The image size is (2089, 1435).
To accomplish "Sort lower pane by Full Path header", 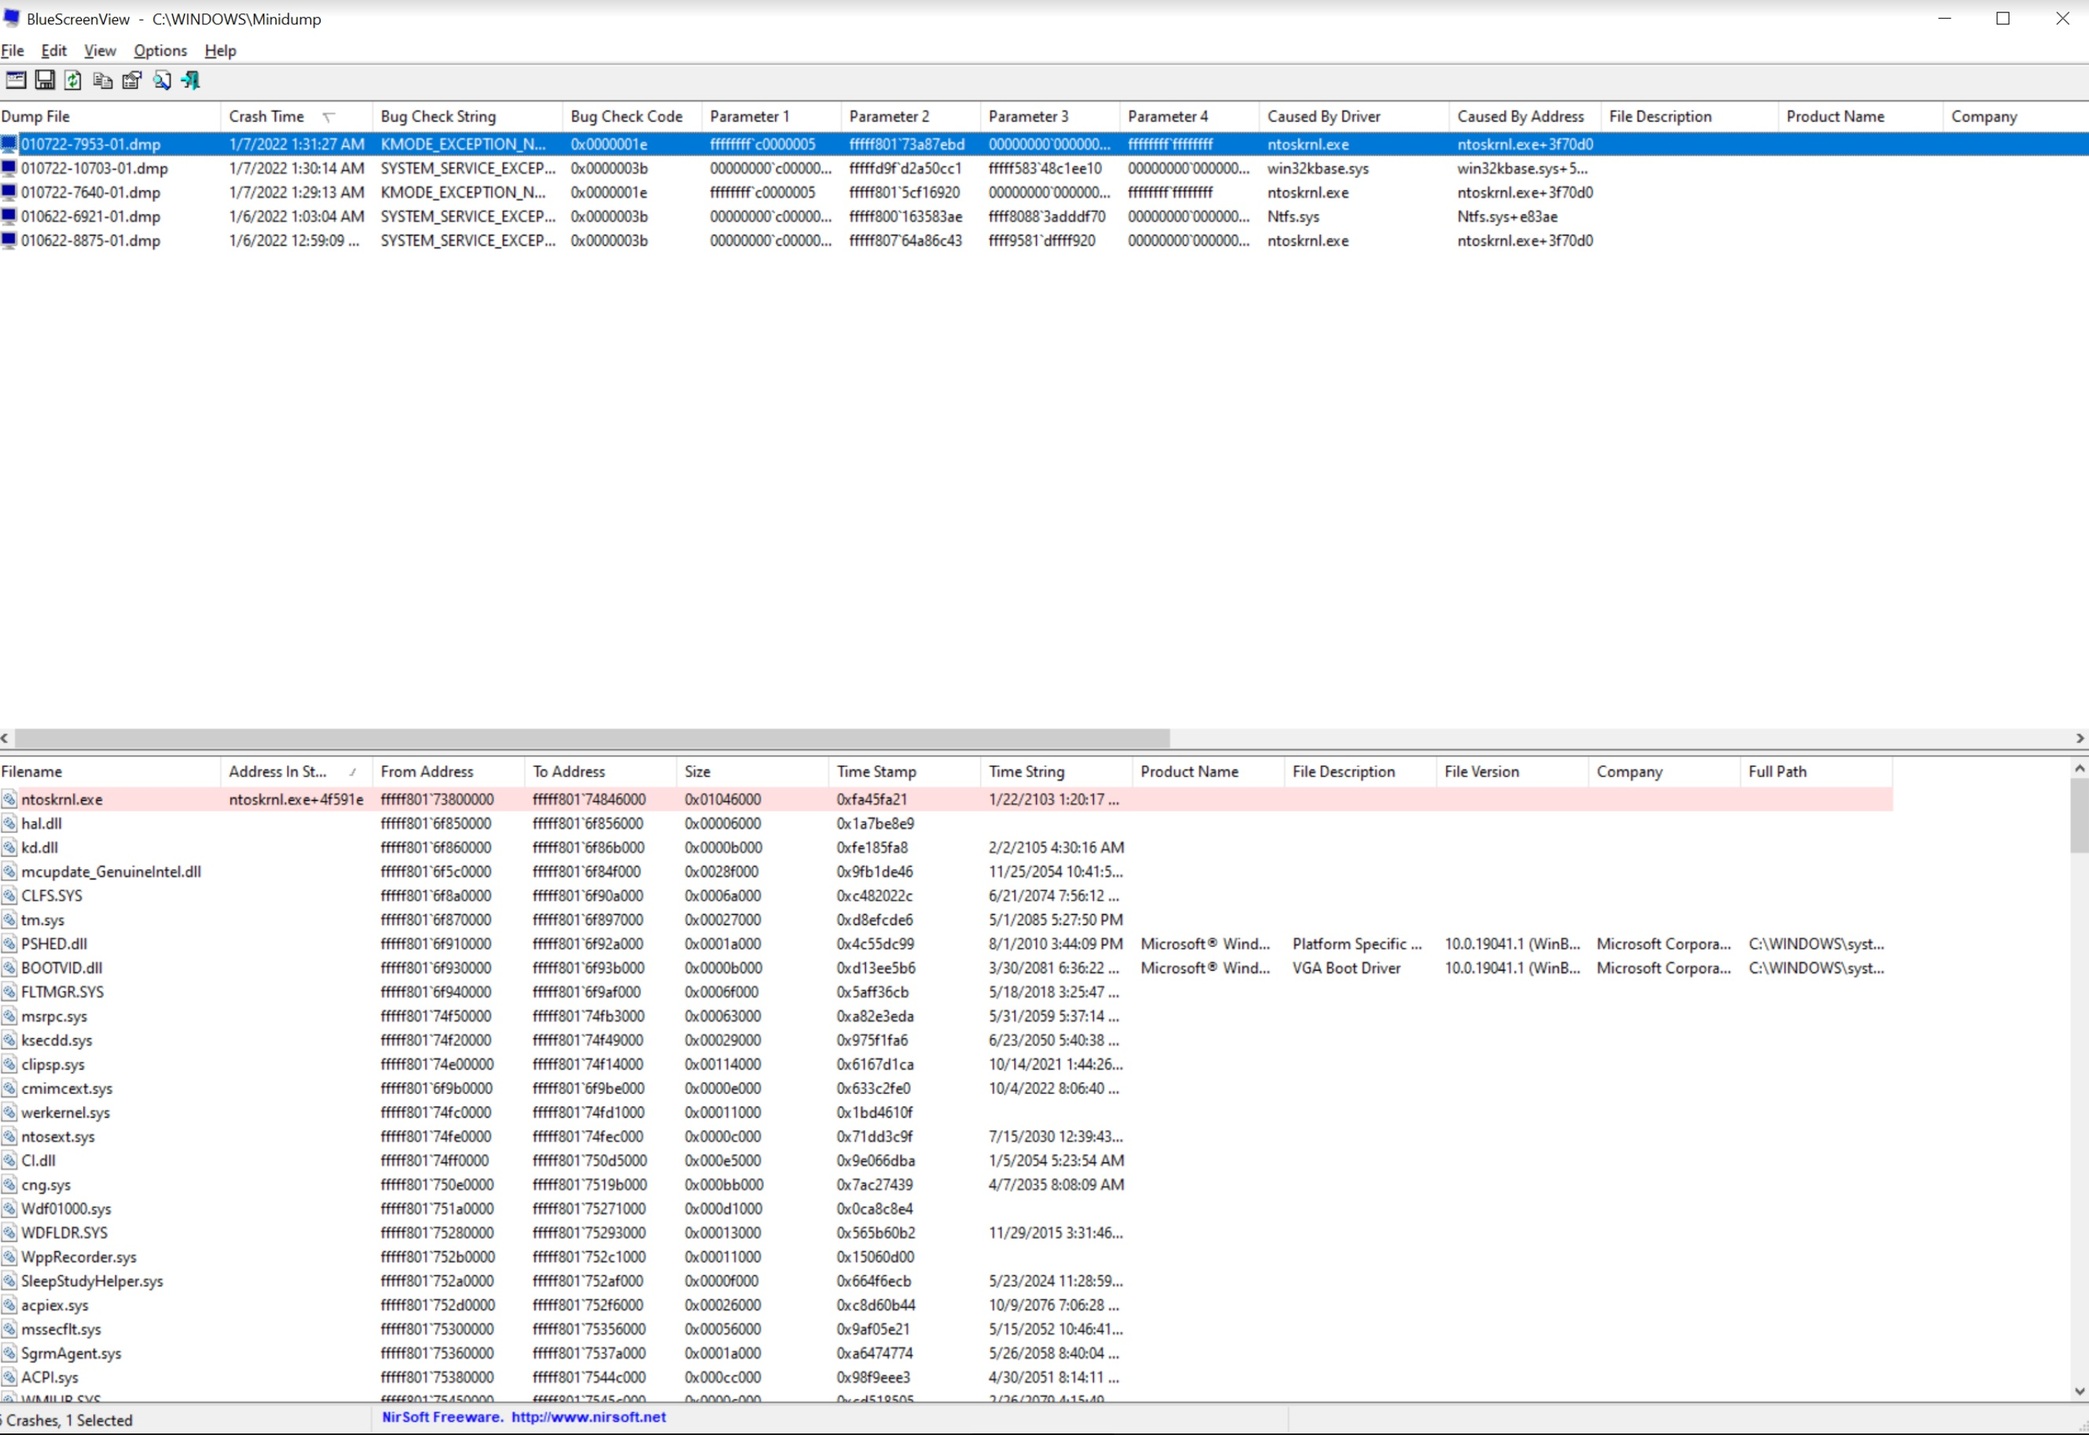I will 1816,772.
